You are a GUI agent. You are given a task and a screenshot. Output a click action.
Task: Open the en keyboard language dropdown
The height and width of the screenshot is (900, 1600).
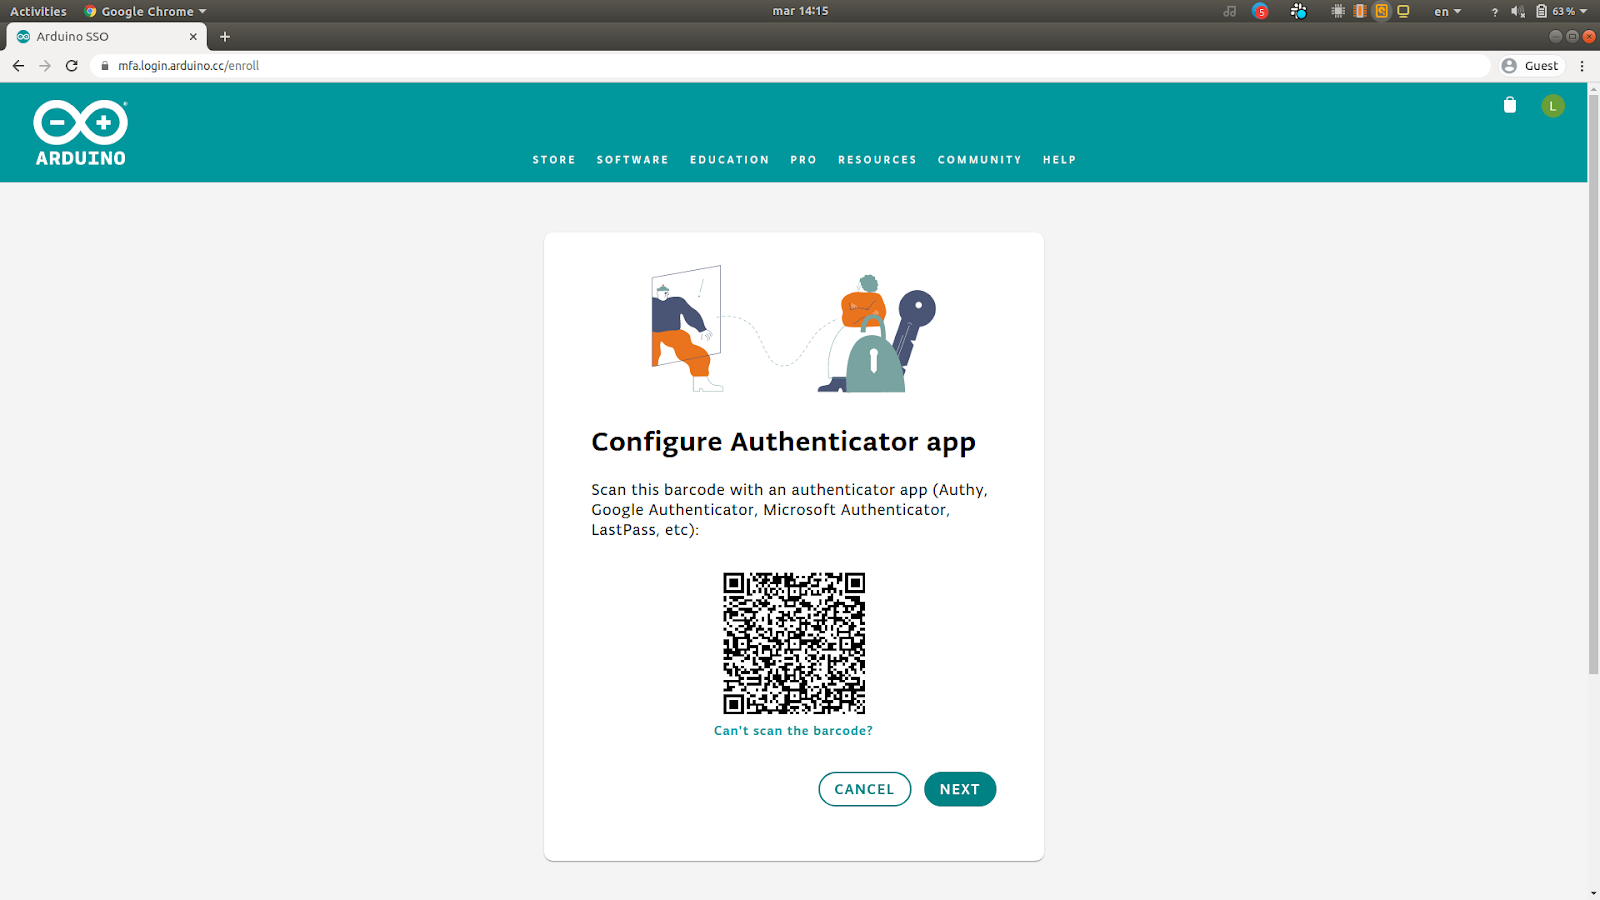(x=1447, y=11)
